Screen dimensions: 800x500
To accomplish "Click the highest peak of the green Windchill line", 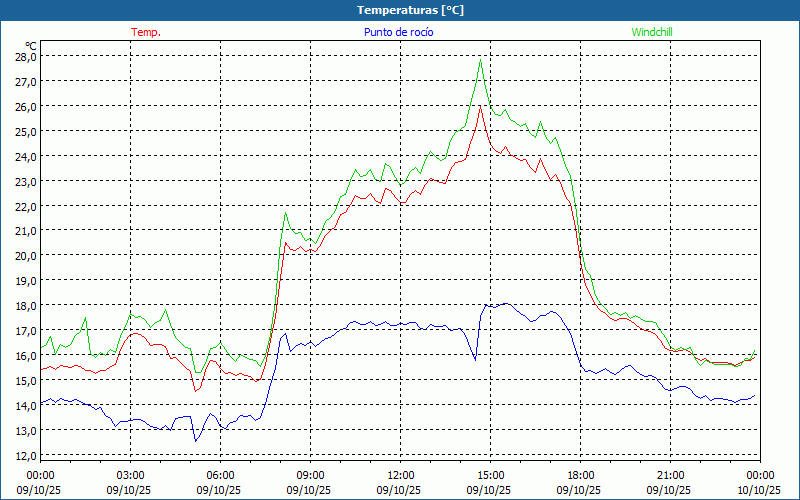I will tap(481, 59).
